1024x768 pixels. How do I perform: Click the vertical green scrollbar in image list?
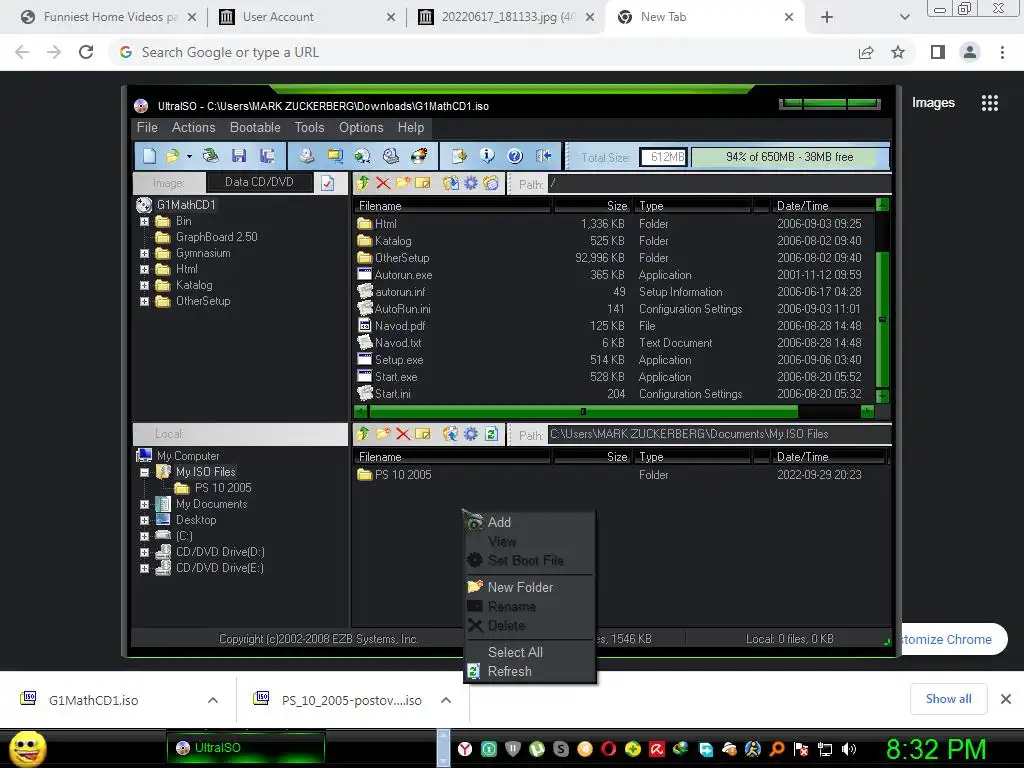[882, 319]
